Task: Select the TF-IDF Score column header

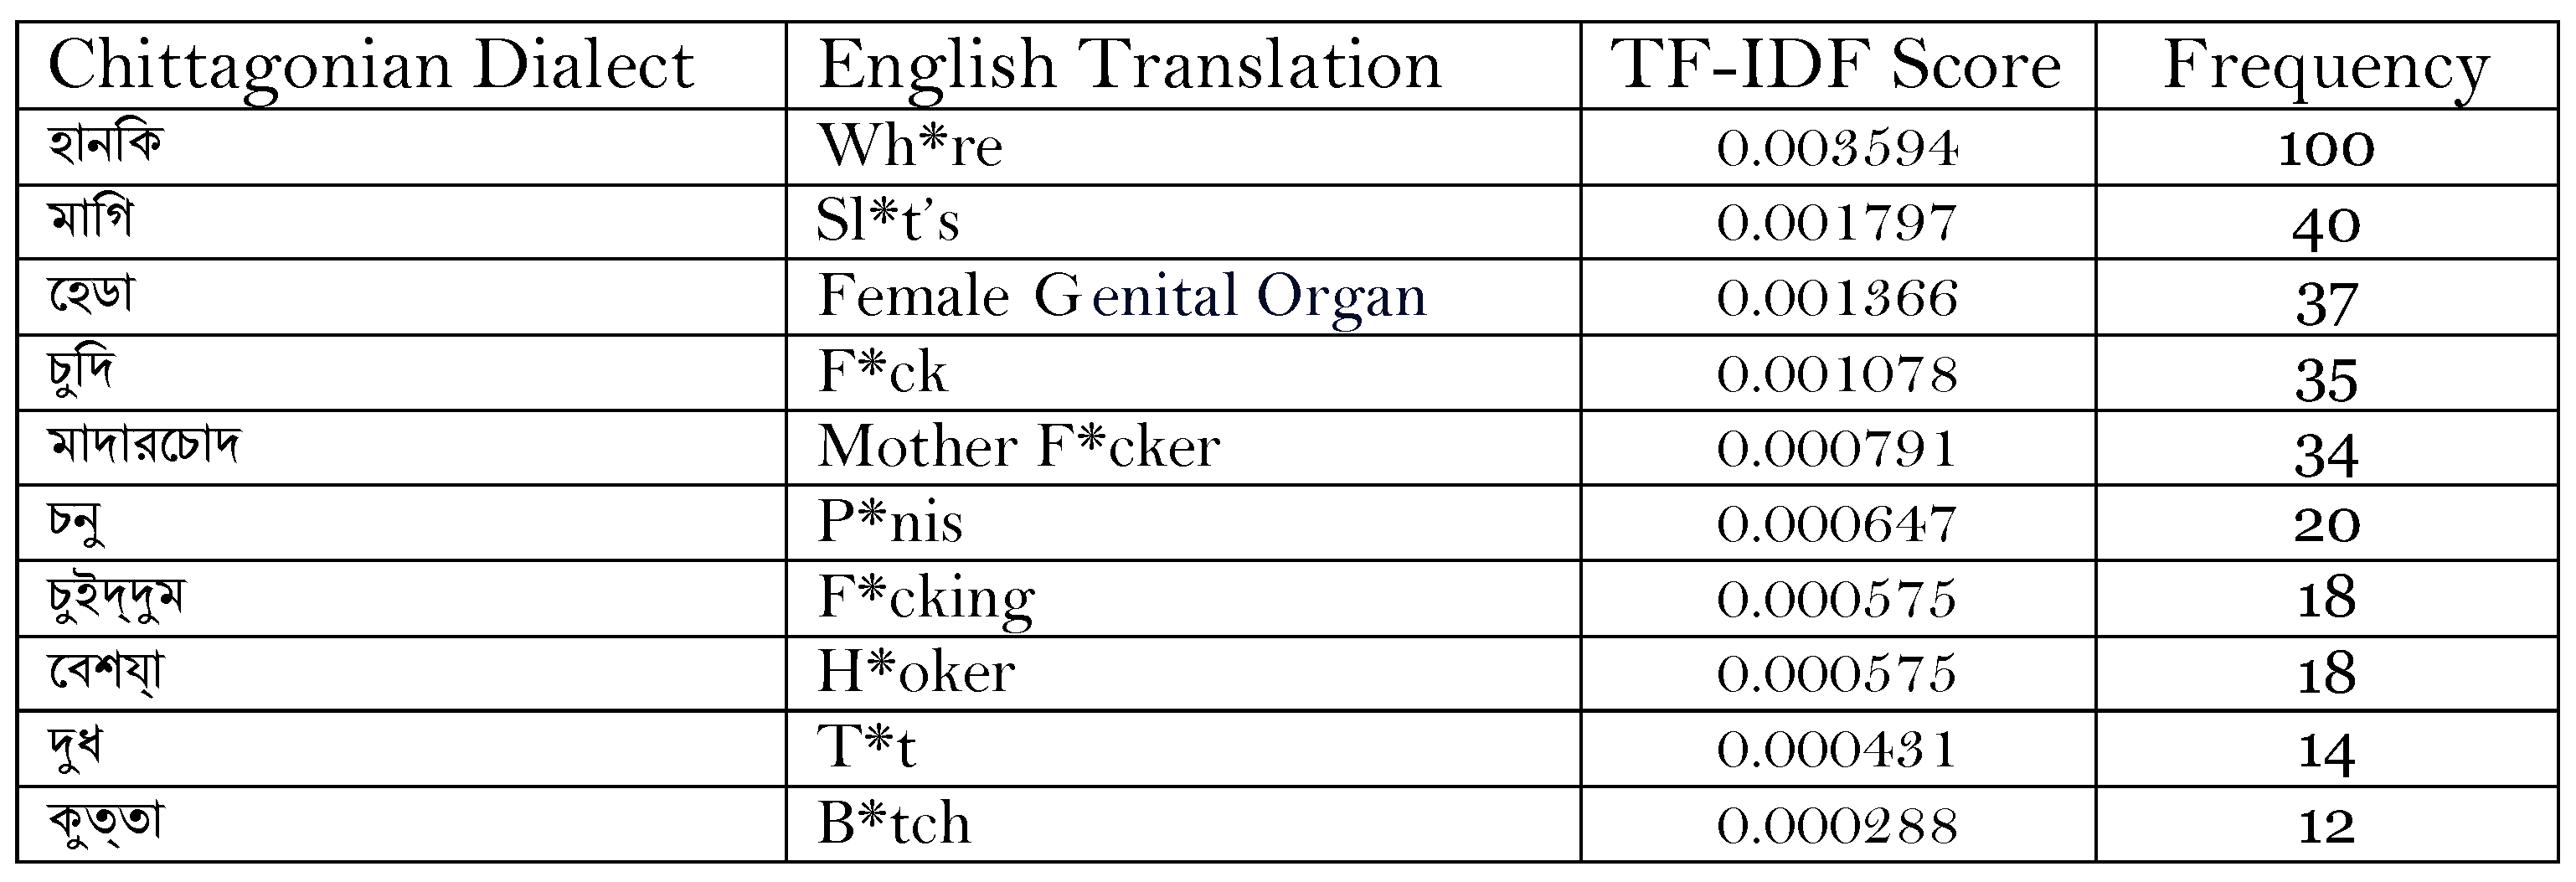Action: coord(1838,66)
